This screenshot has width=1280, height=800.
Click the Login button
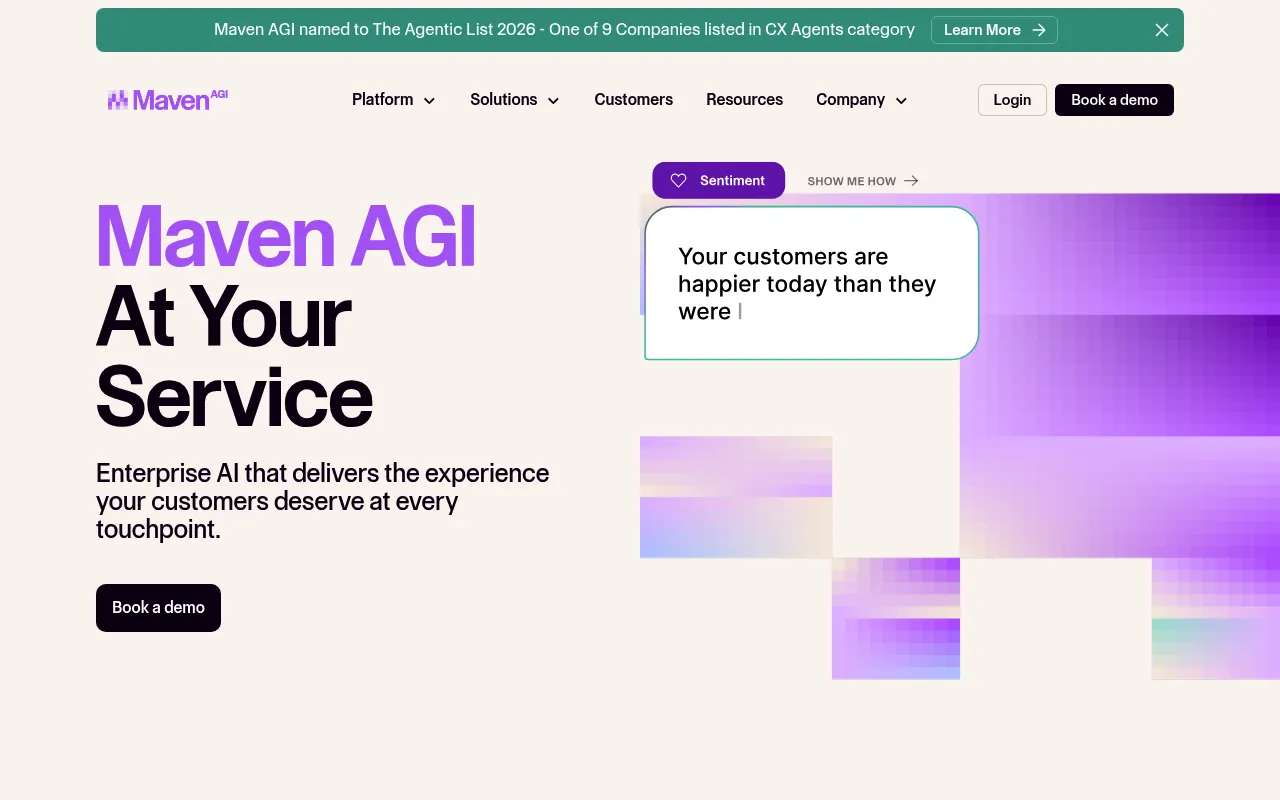point(1012,100)
